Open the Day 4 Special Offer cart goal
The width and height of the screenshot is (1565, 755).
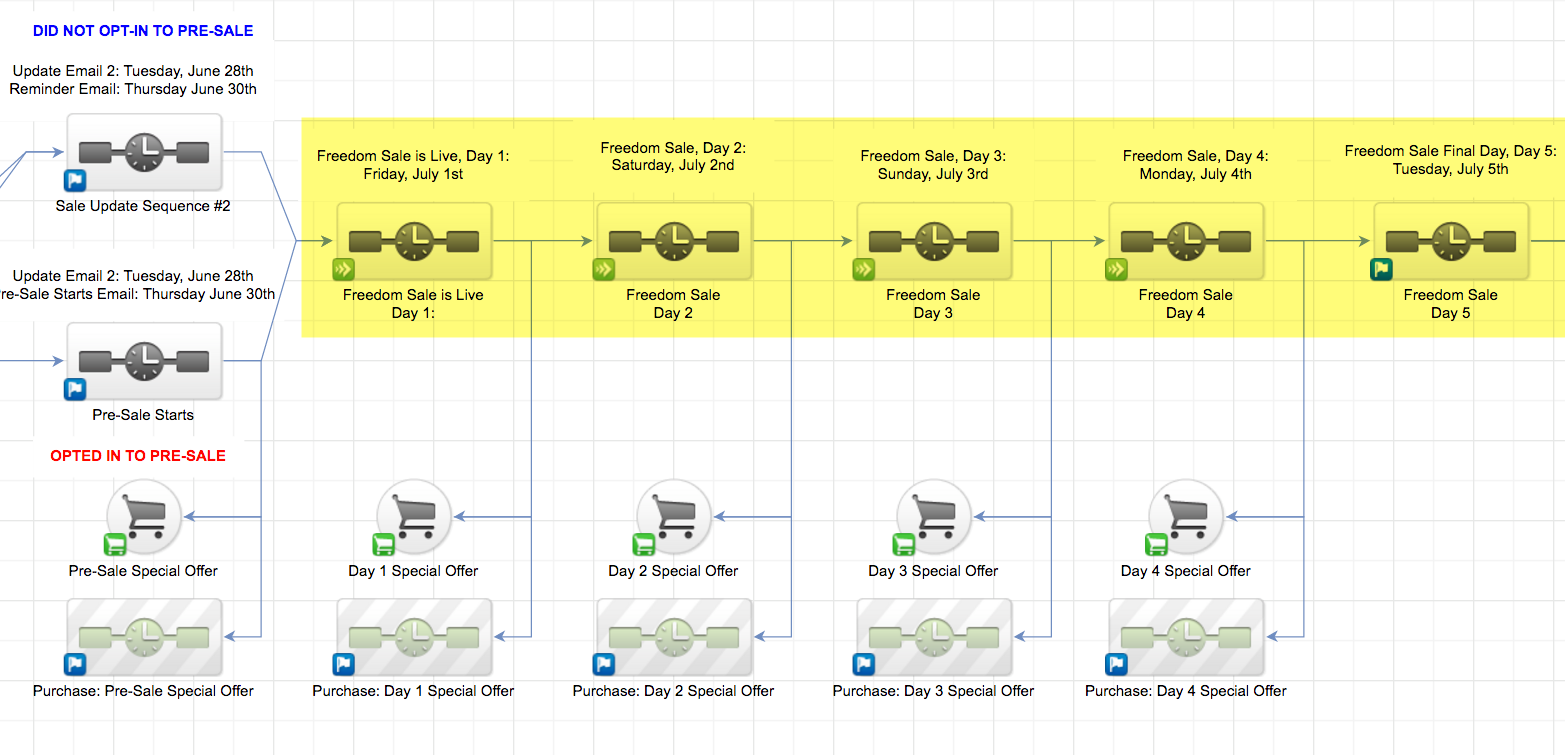[1186, 517]
